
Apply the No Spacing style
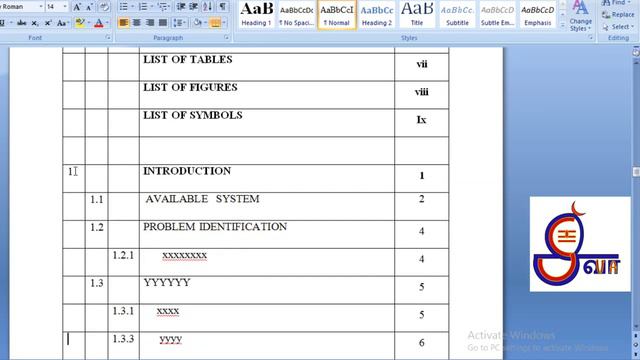[296, 15]
